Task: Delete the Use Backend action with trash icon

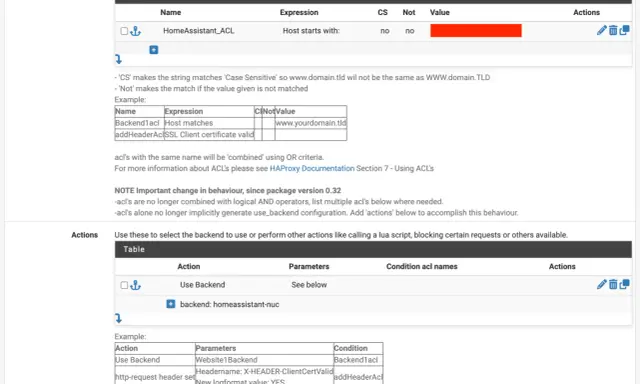Action: [613, 284]
